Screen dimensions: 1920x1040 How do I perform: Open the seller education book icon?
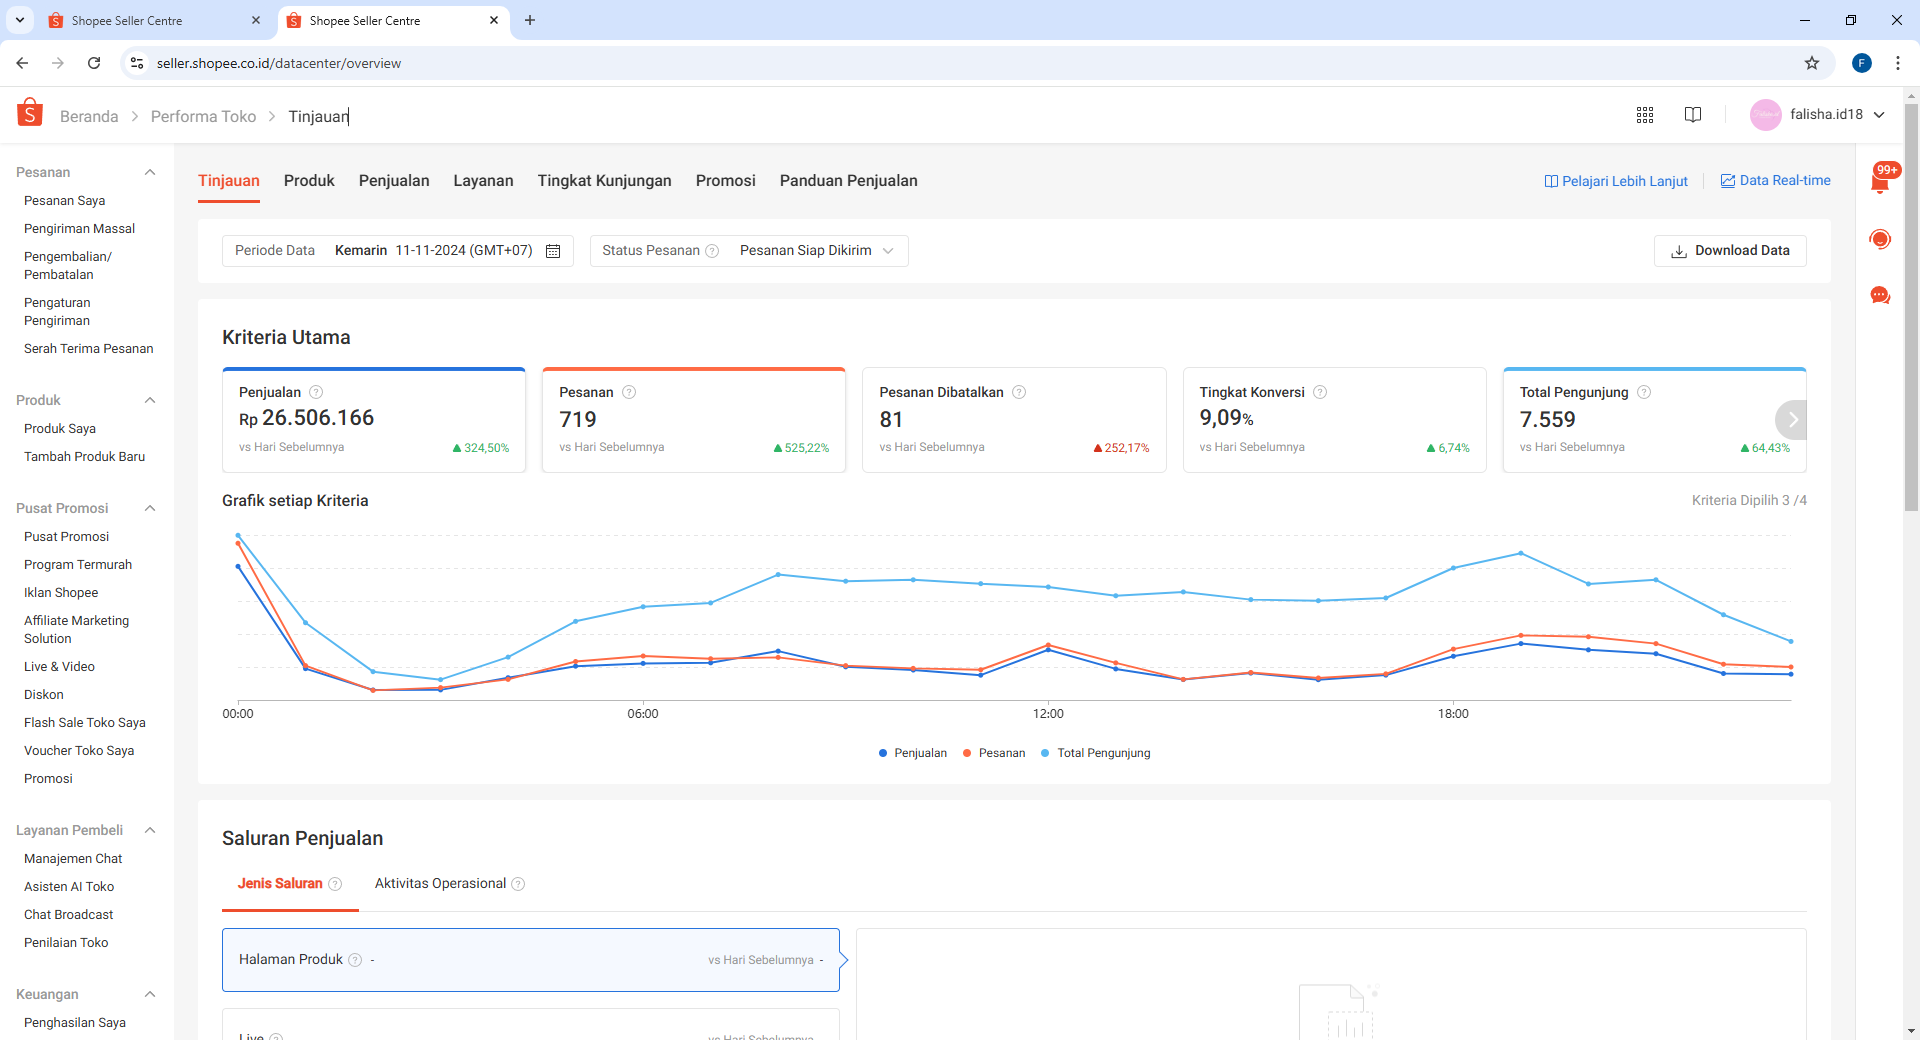1693,115
